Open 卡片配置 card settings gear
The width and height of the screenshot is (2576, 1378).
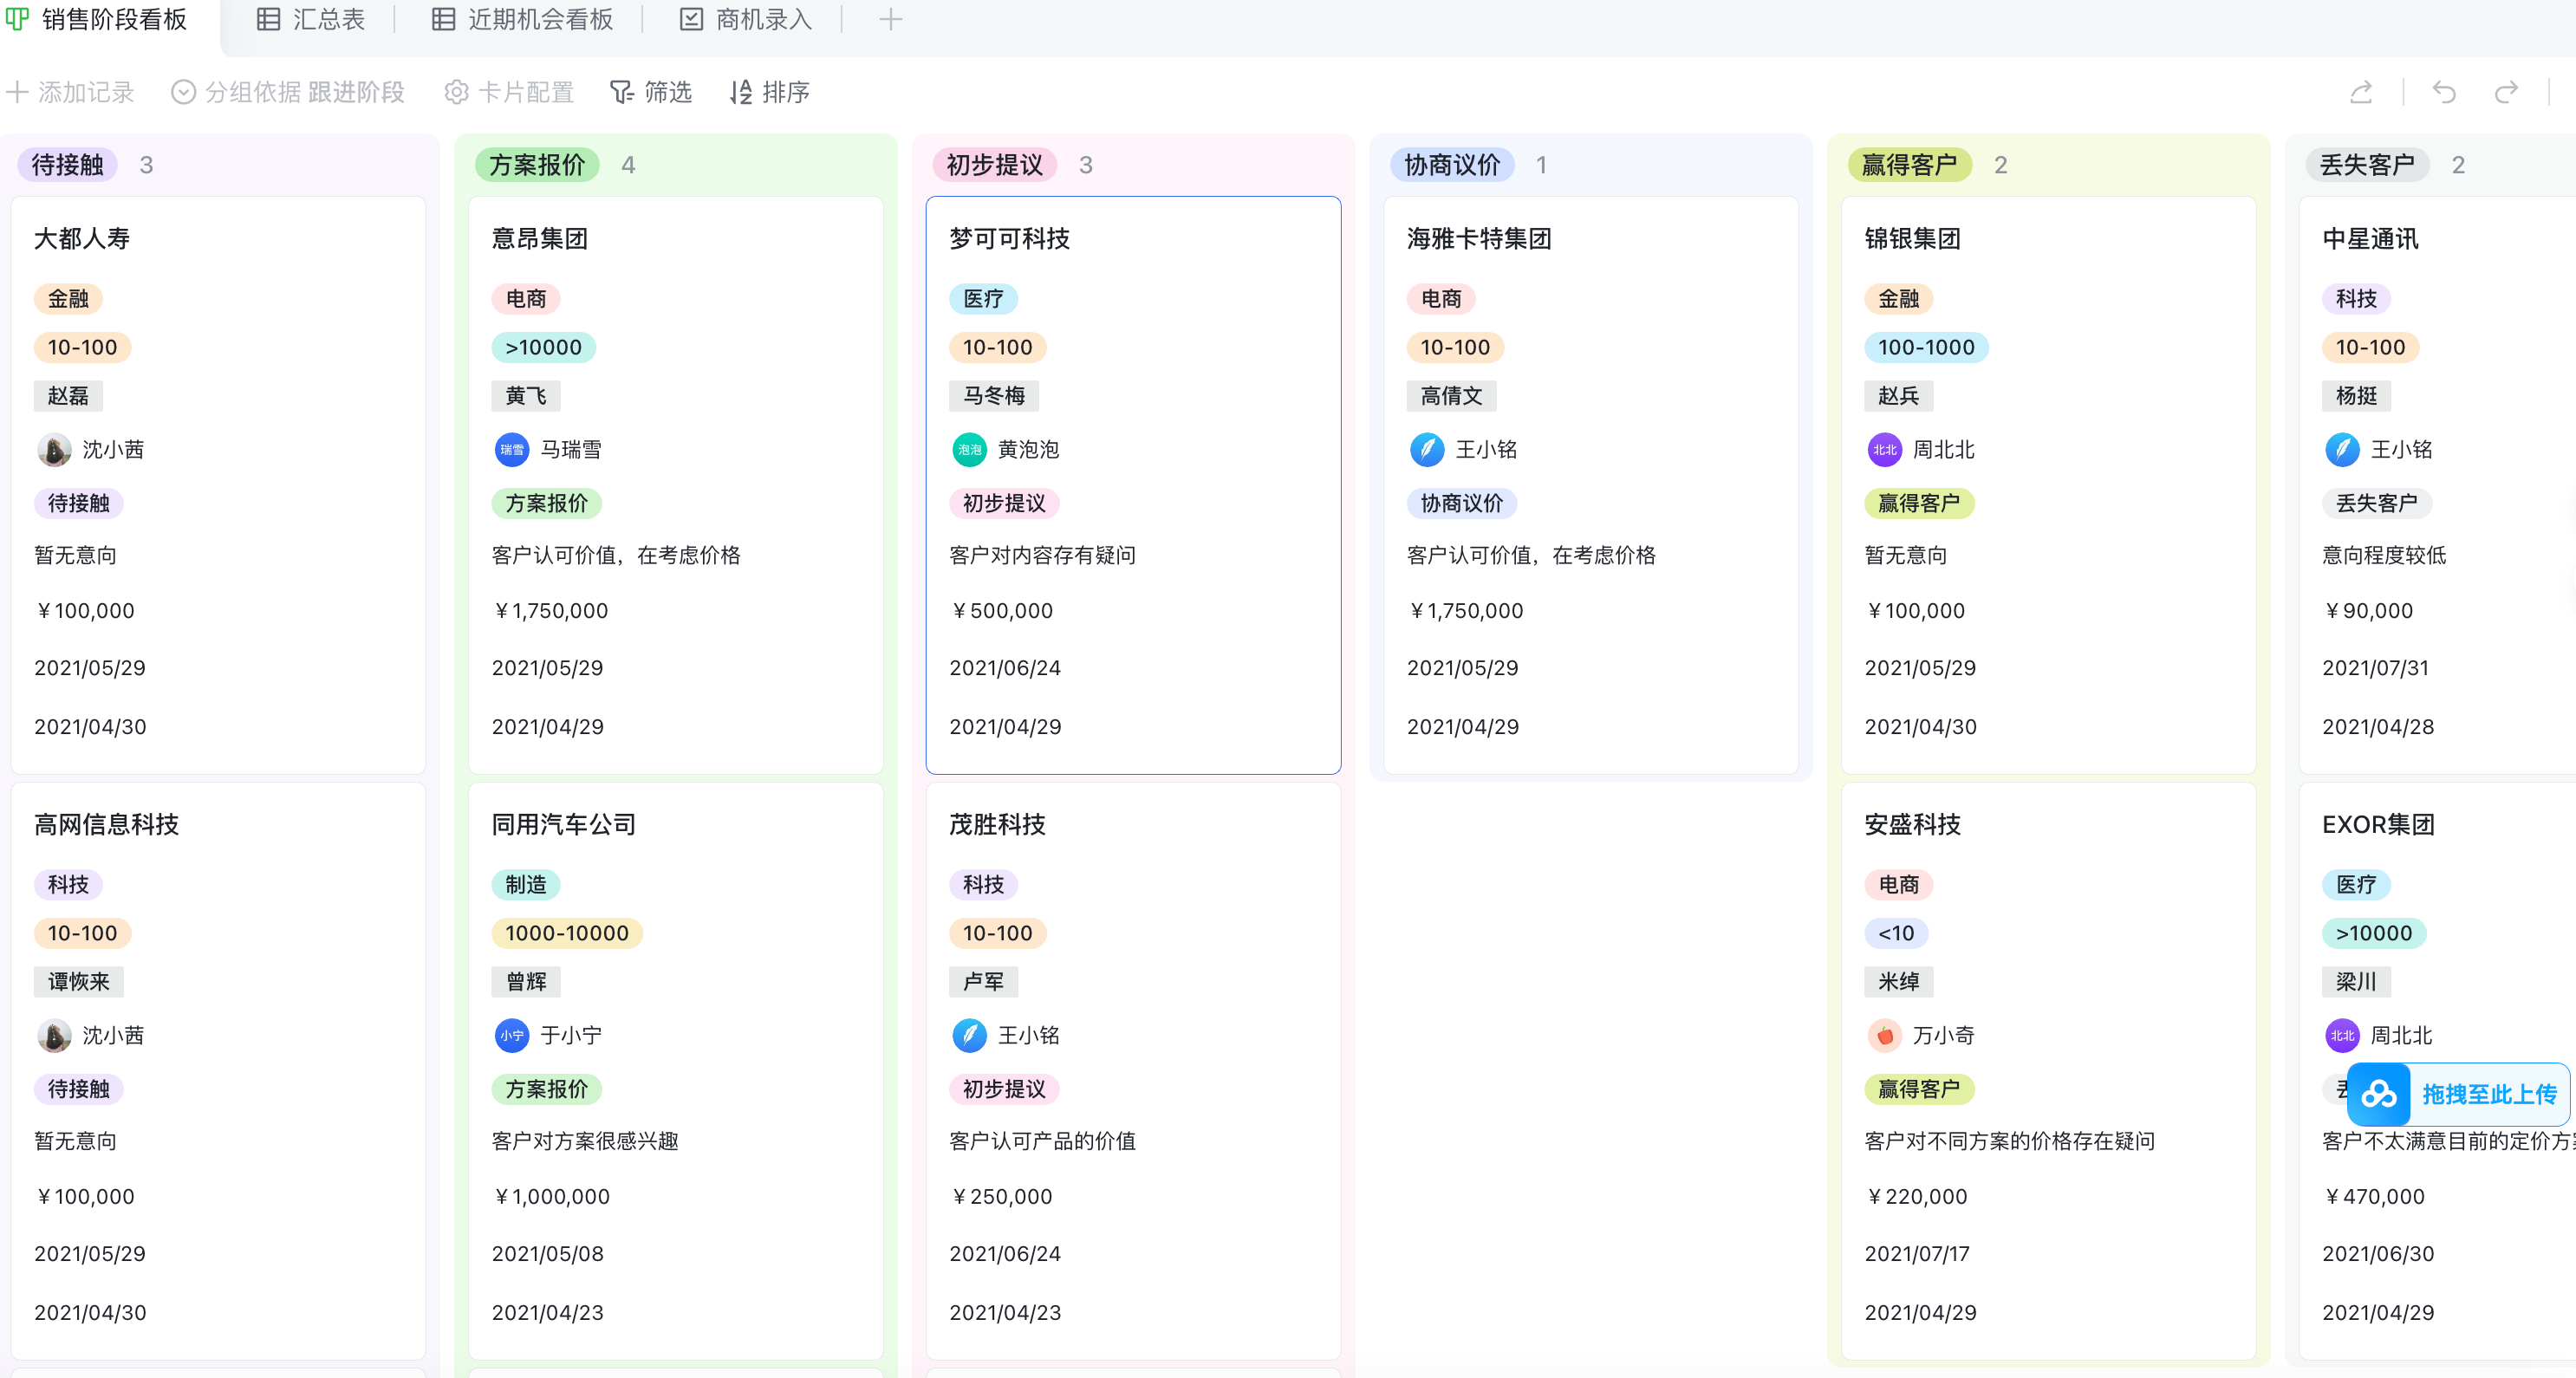[x=509, y=93]
